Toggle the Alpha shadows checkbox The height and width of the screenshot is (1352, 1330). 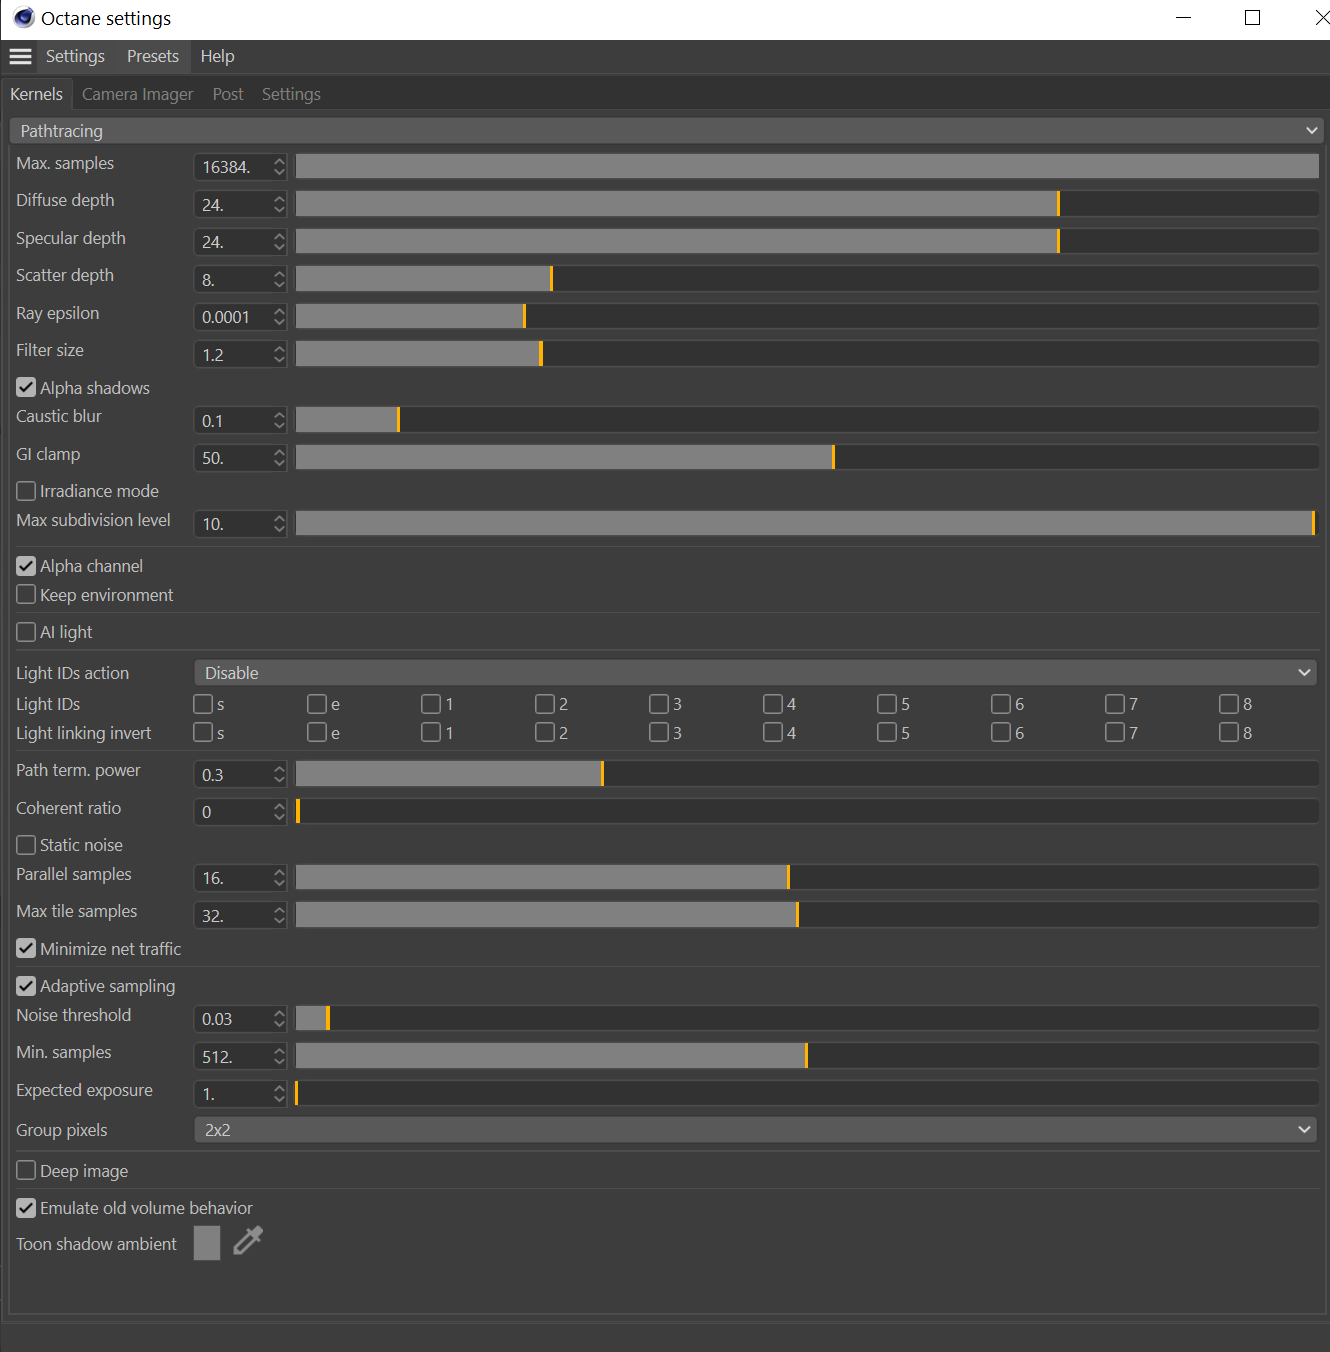tap(26, 387)
